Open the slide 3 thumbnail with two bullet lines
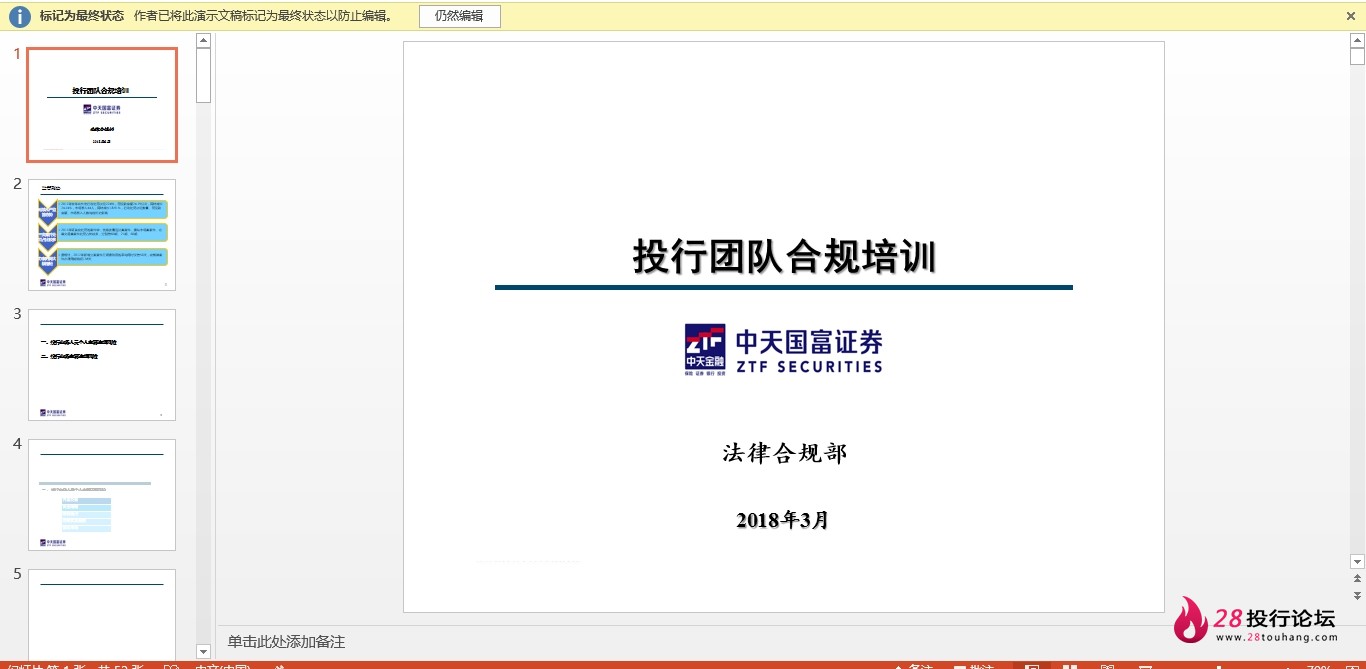The width and height of the screenshot is (1366, 669). coord(102,365)
